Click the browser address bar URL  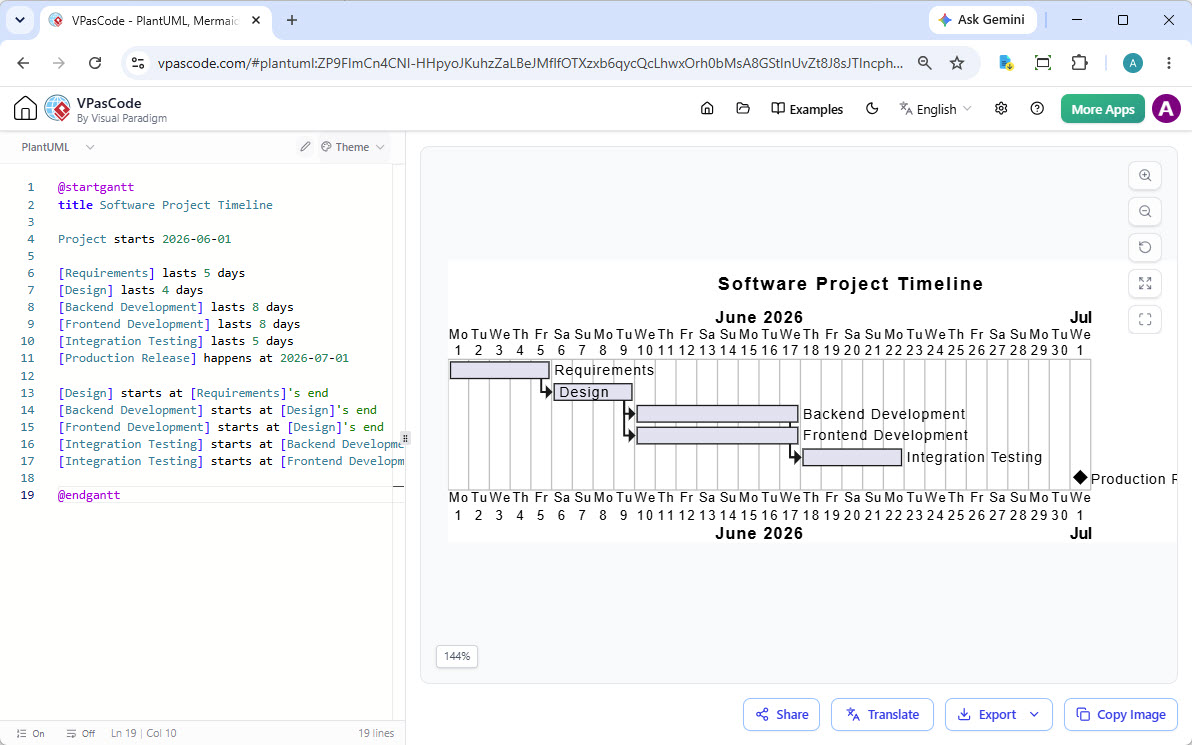coord(531,63)
